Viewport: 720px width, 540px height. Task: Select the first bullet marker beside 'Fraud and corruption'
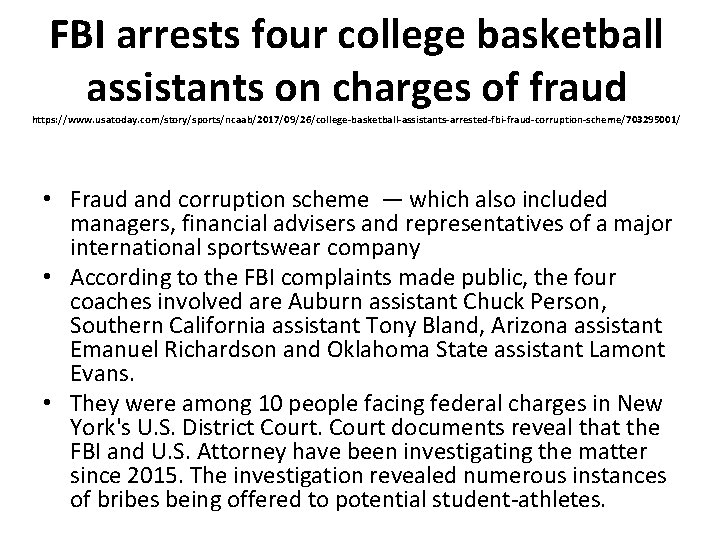coord(47,199)
